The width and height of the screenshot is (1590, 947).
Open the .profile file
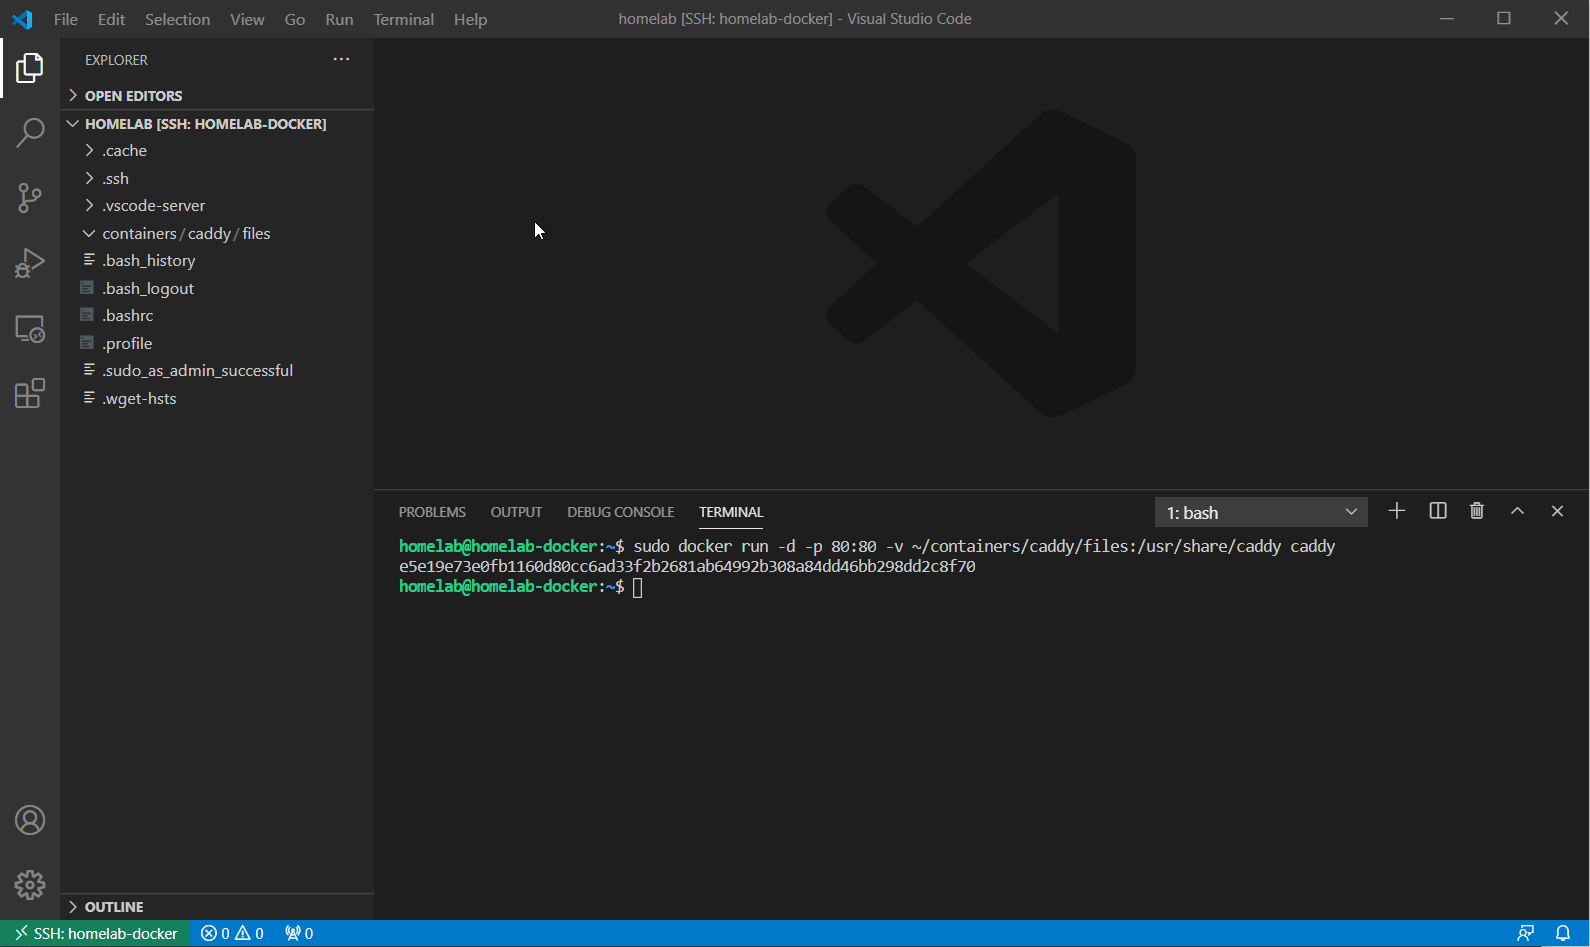217,343
